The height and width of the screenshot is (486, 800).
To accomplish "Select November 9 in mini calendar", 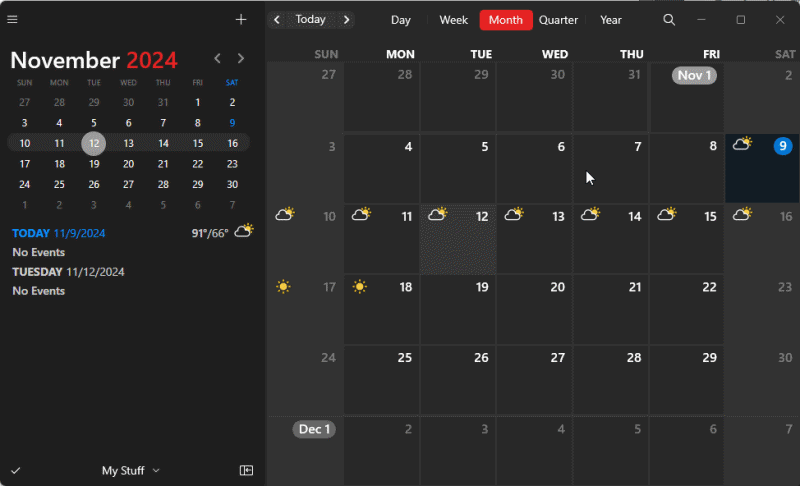I will (x=232, y=123).
